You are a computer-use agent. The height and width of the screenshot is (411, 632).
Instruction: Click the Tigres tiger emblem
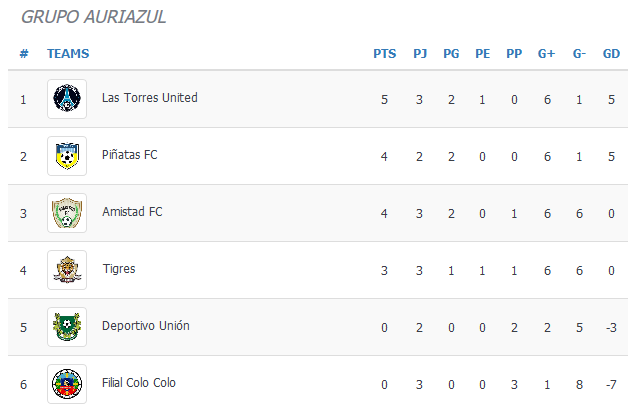click(67, 270)
